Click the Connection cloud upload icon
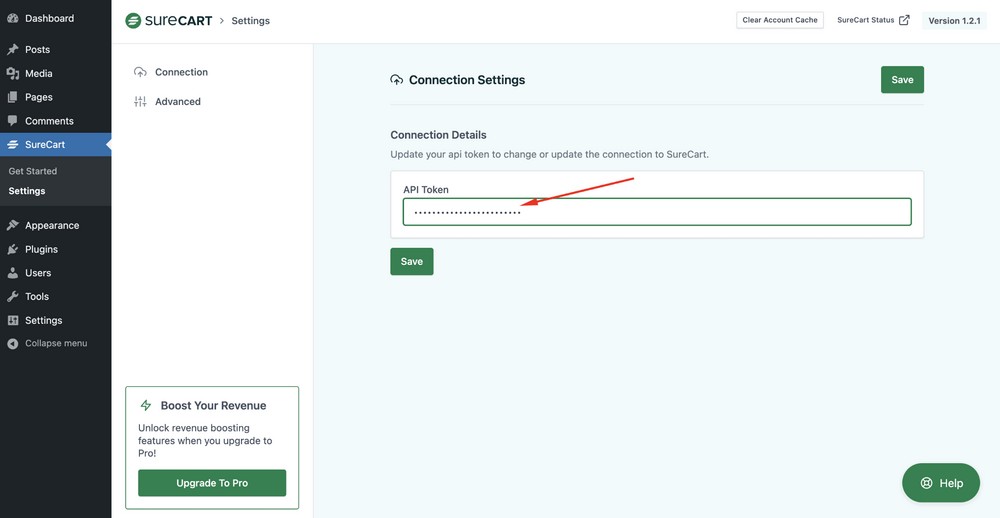1000x518 pixels. [140, 72]
